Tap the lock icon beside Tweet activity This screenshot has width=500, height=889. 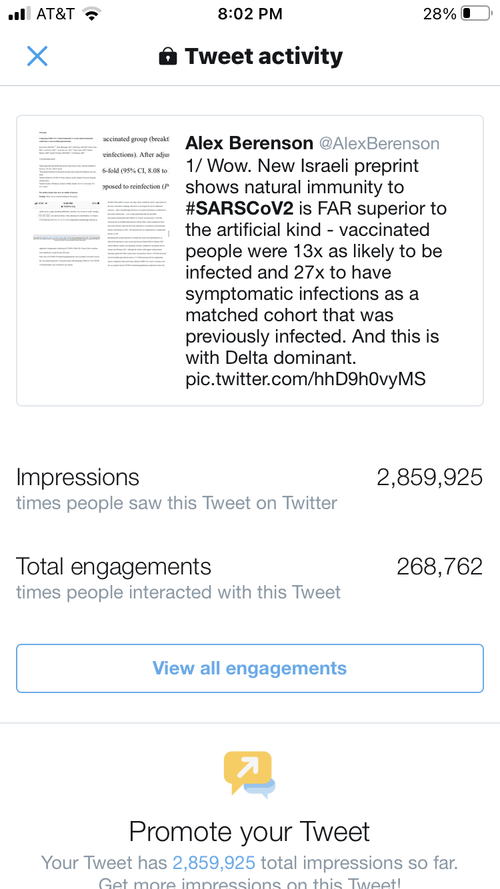coord(168,57)
